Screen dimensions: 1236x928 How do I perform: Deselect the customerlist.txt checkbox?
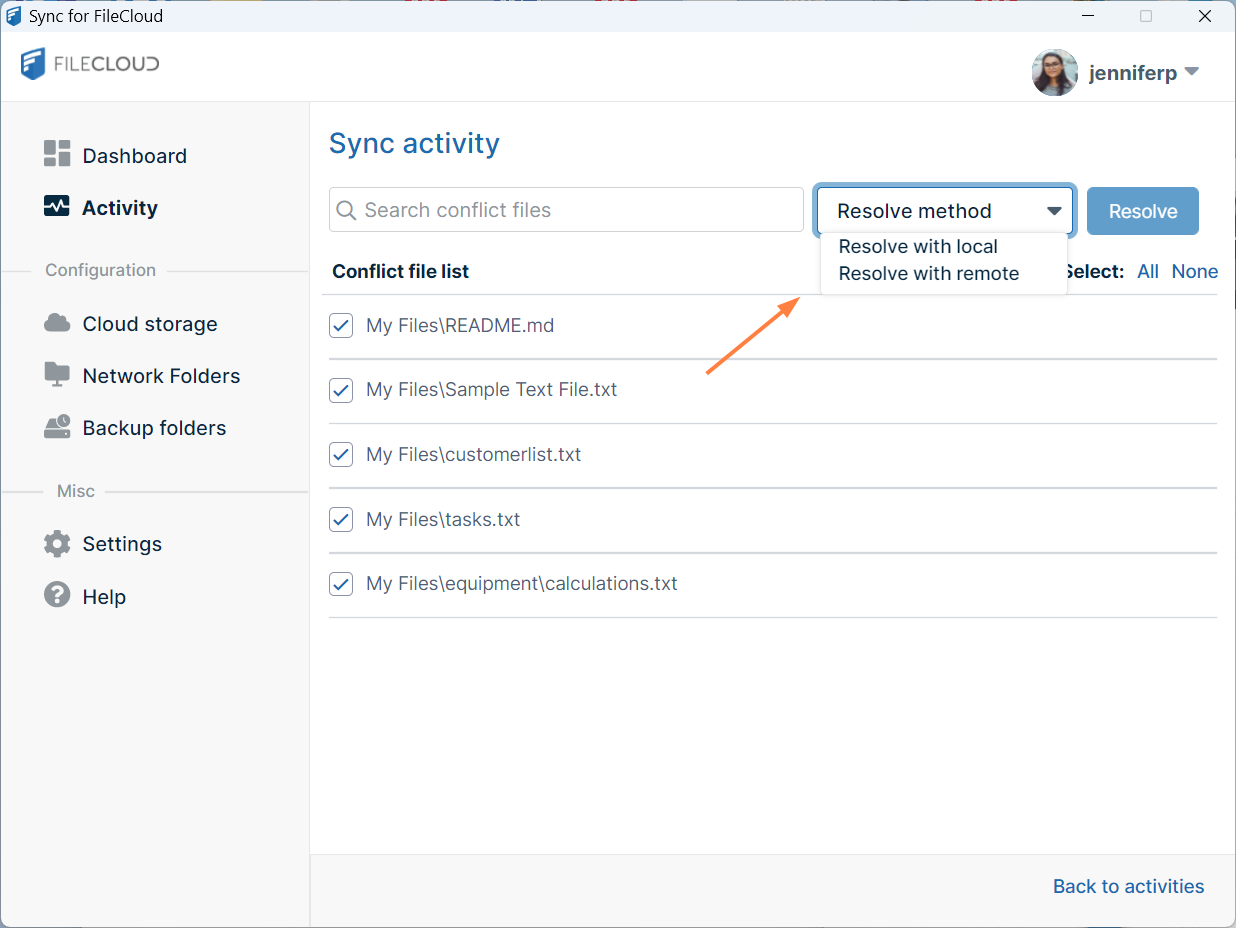tap(341, 454)
